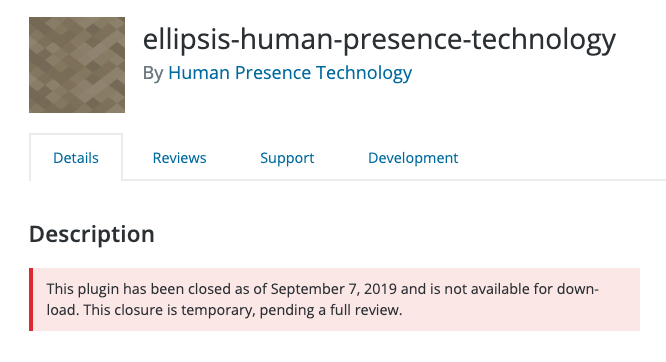This screenshot has height=362, width=666.
Task: Select the Details tab
Action: [76, 158]
